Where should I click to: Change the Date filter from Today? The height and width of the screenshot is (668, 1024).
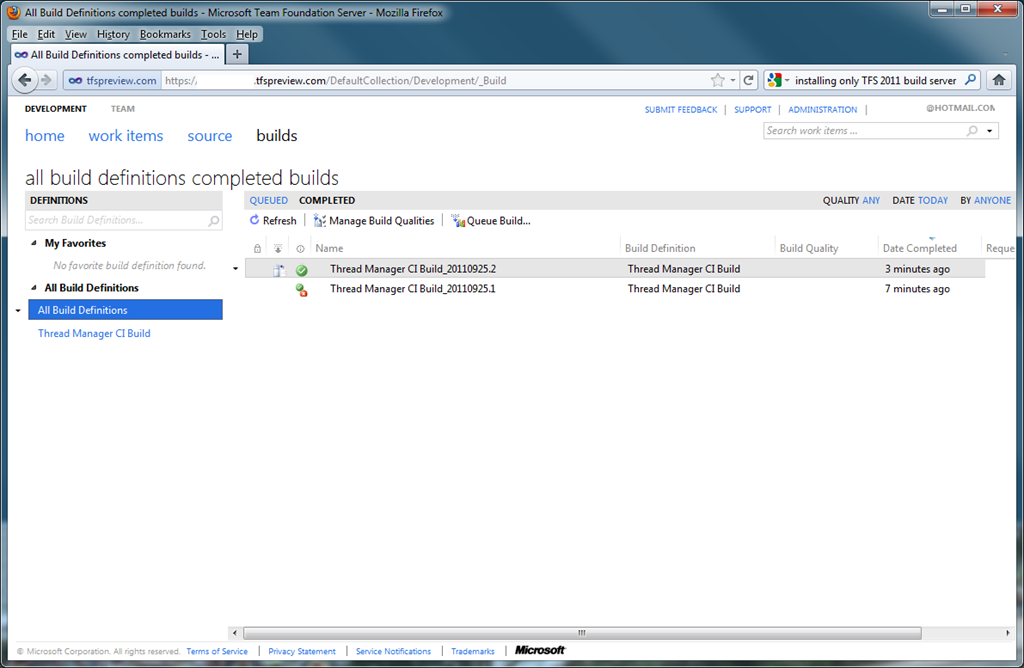tap(932, 200)
